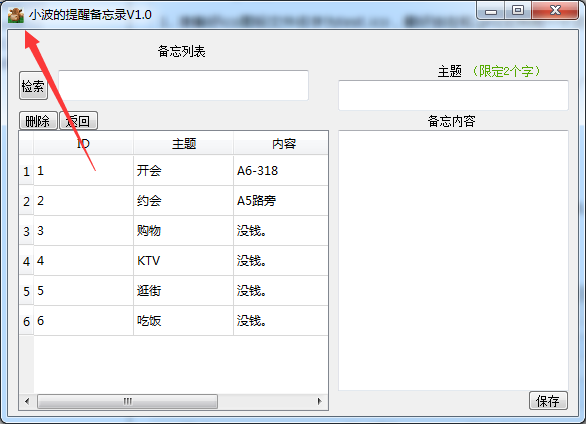The width and height of the screenshot is (586, 424).
Task: Select the 没钱。 cell in the 购物 row
Action: coord(281,231)
